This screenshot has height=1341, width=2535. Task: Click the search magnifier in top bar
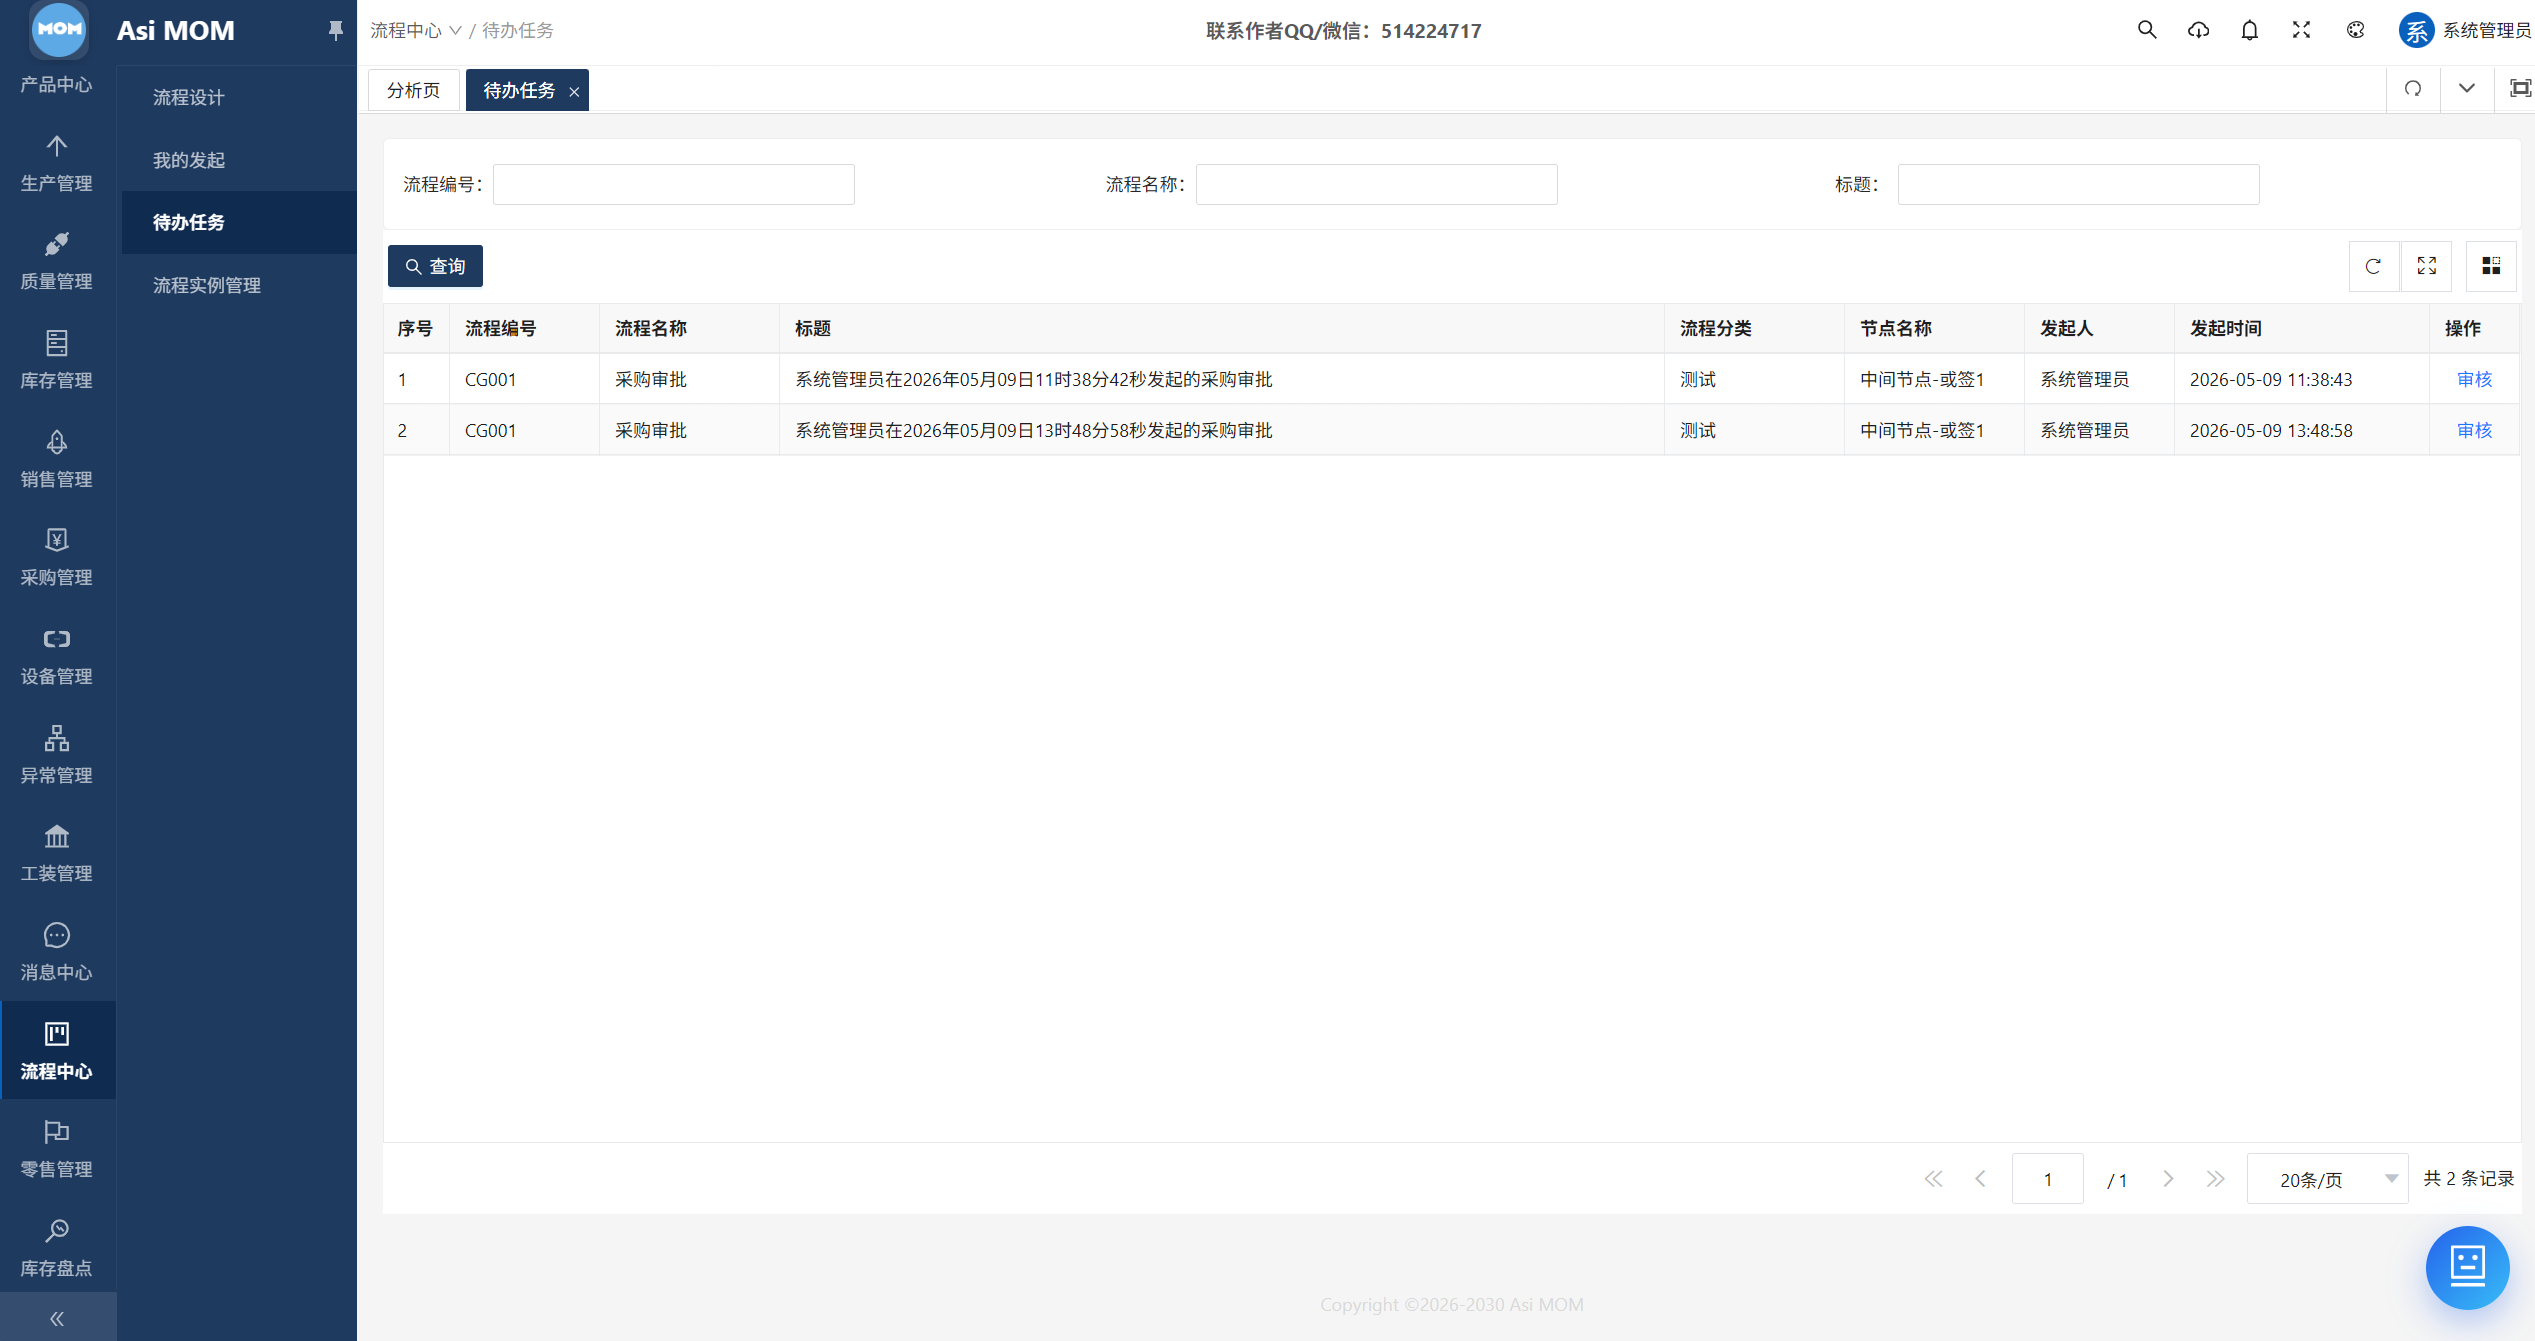click(x=2147, y=30)
